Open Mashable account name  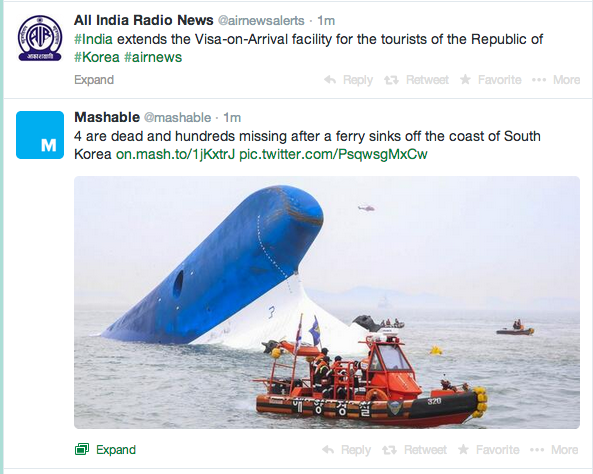coord(107,117)
